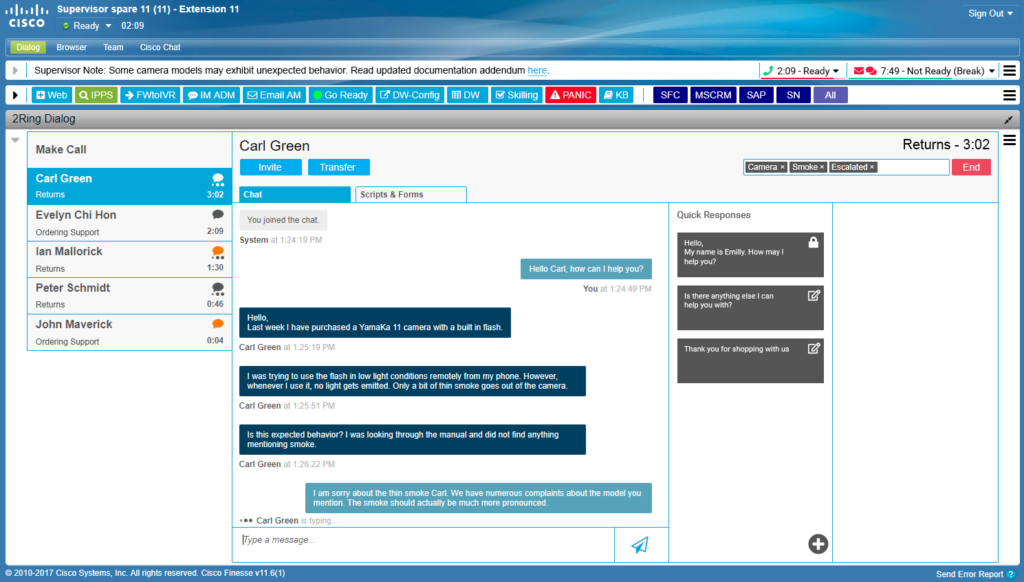Open DW-Config from the toolbar

click(409, 94)
